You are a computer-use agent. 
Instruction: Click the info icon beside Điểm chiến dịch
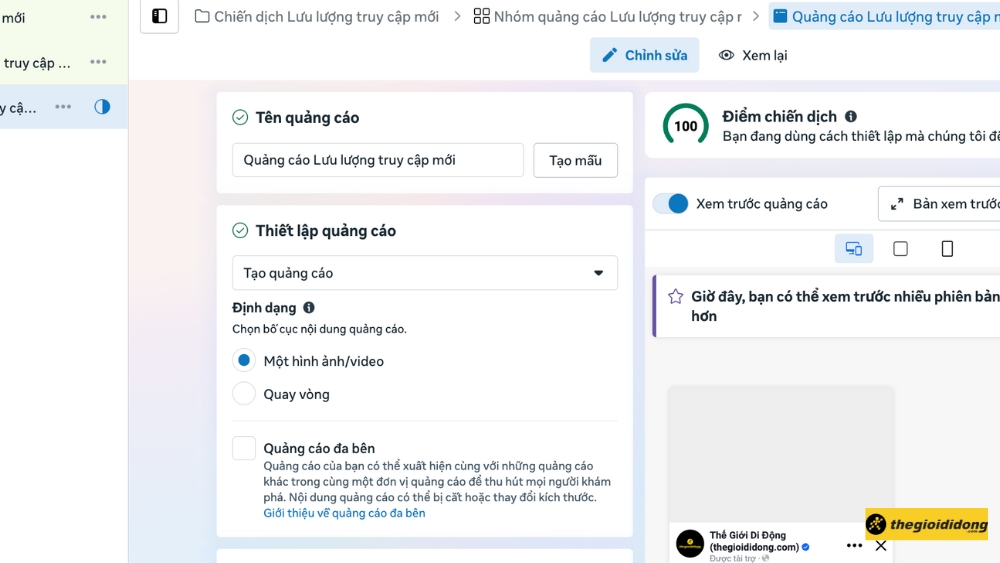[851, 116]
